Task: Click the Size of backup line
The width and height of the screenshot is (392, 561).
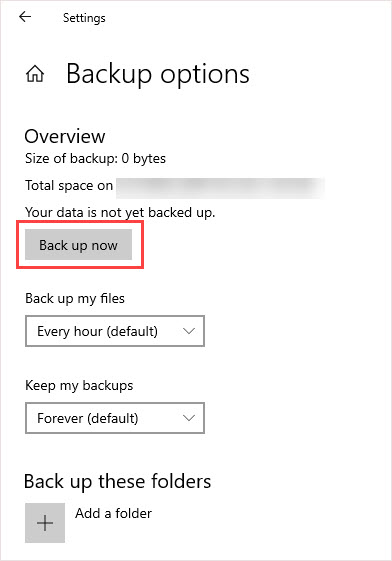Action: tap(95, 158)
